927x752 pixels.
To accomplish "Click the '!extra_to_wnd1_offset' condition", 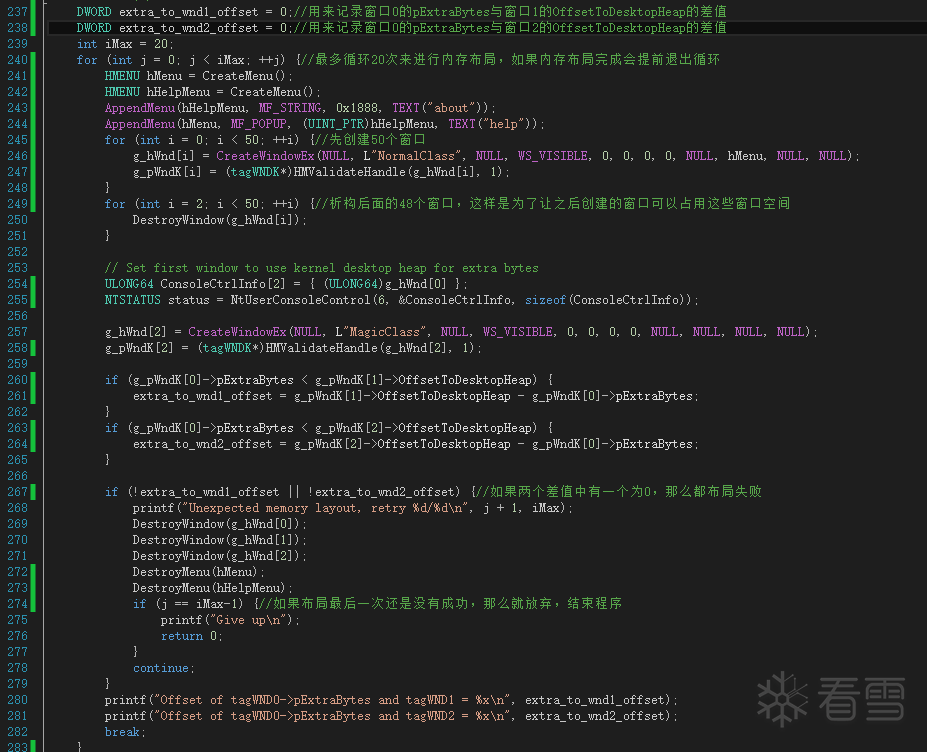I will [x=206, y=491].
